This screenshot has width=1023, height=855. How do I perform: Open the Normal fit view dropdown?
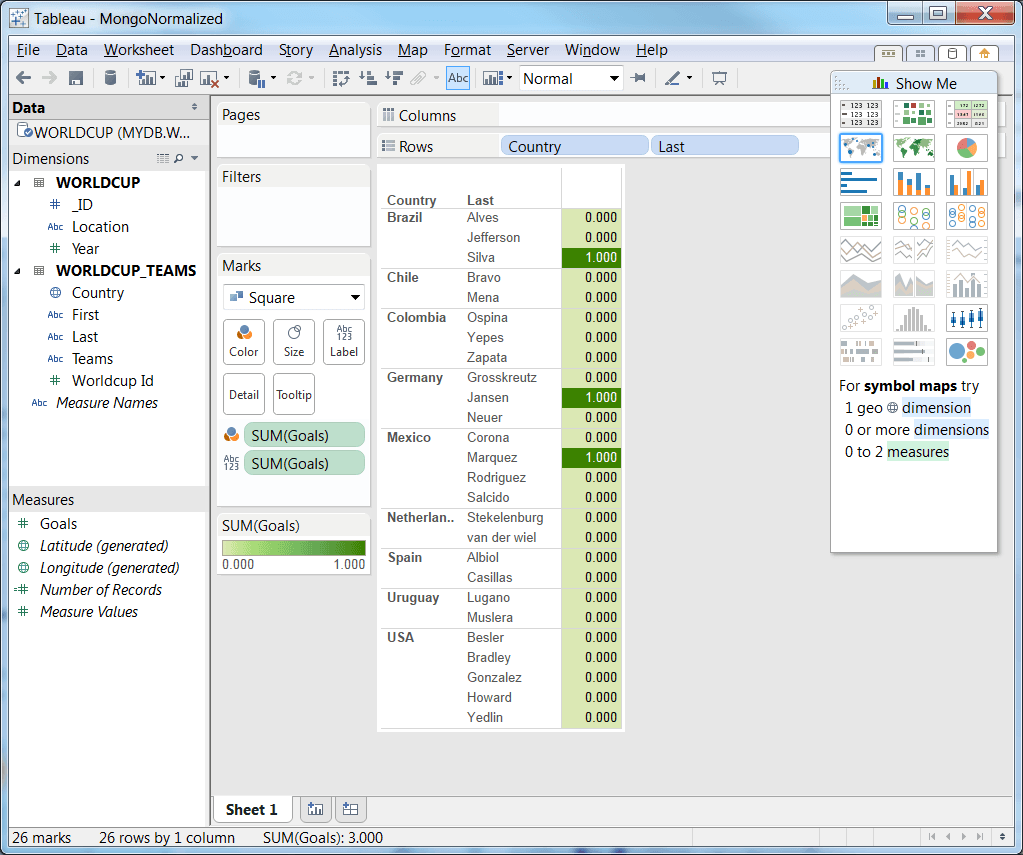[571, 78]
